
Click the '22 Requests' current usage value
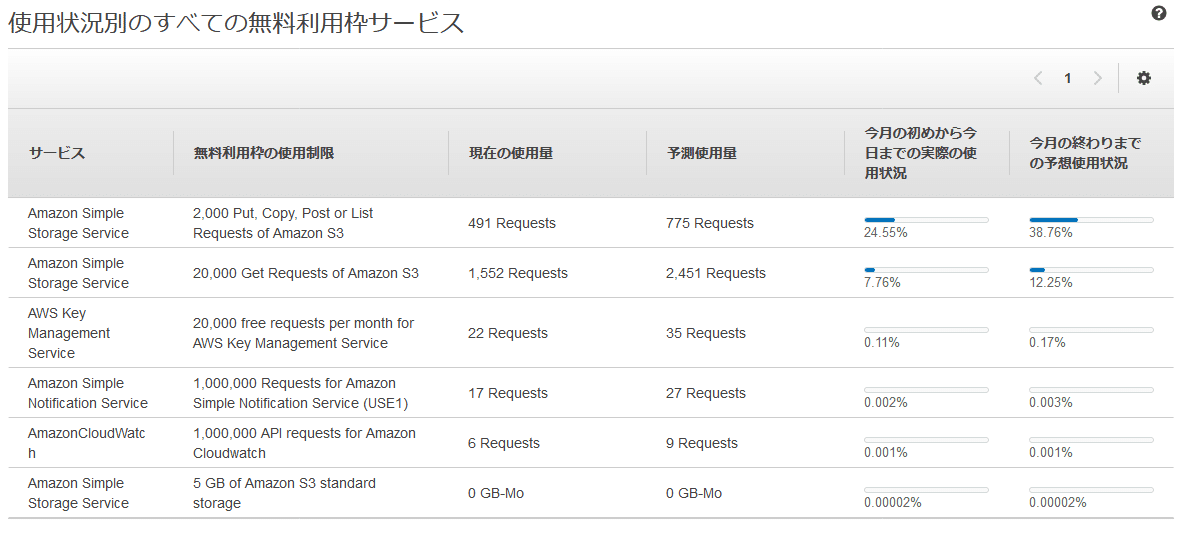[x=508, y=333]
